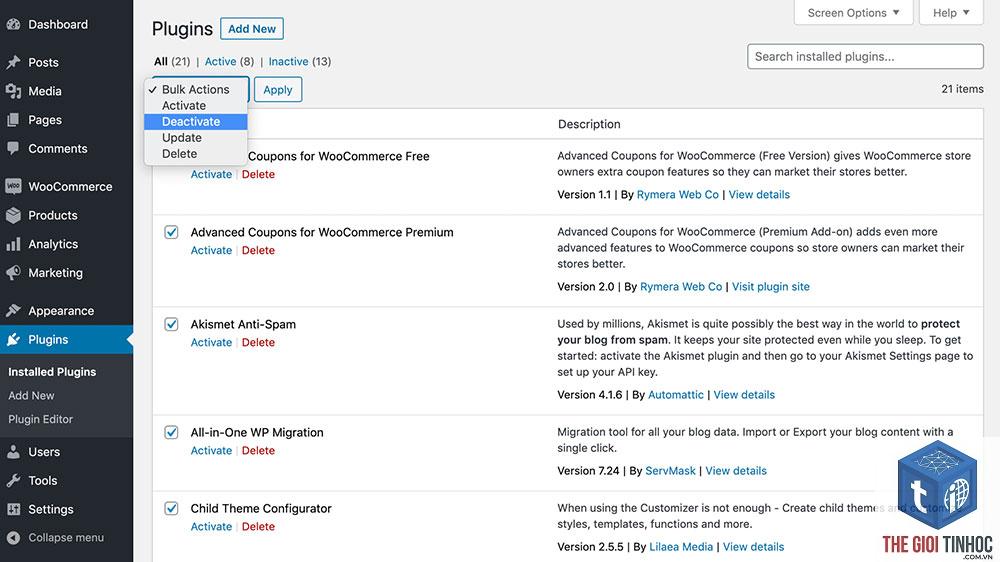
Task: Activate Advanced Coupons for WooCommerce Premium
Action: (211, 250)
